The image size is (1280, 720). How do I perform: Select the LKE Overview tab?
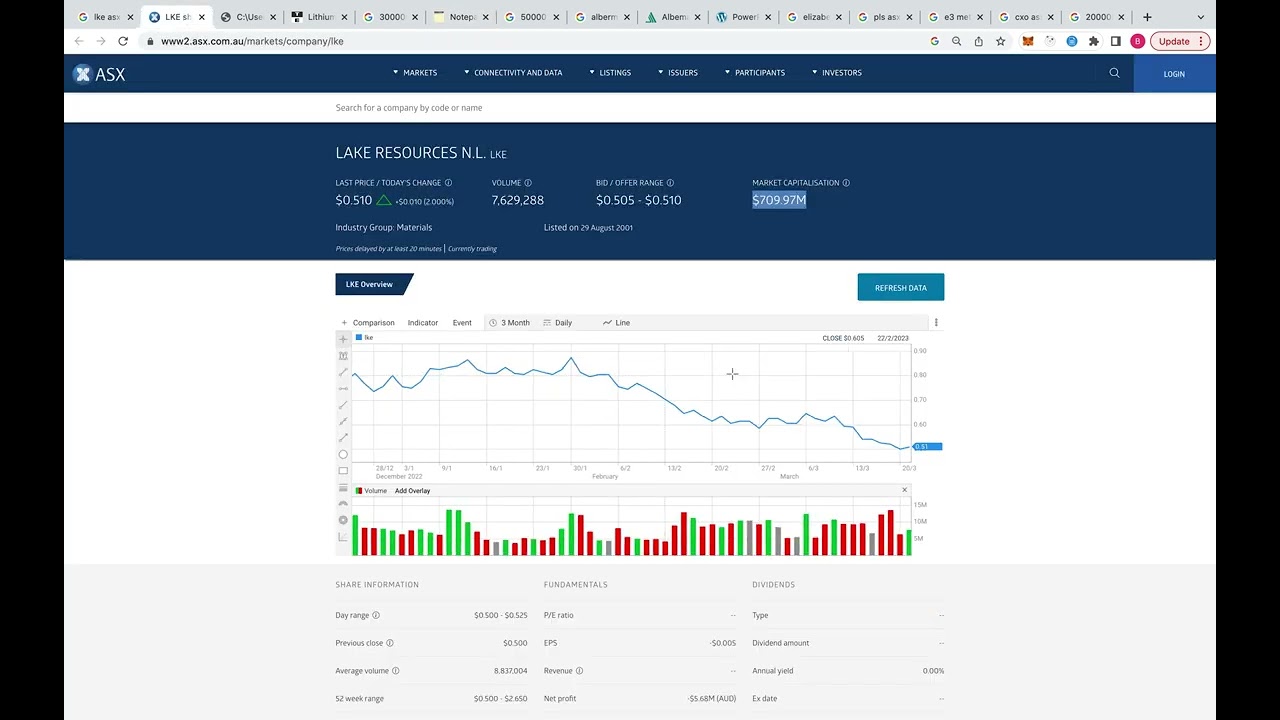coord(372,284)
